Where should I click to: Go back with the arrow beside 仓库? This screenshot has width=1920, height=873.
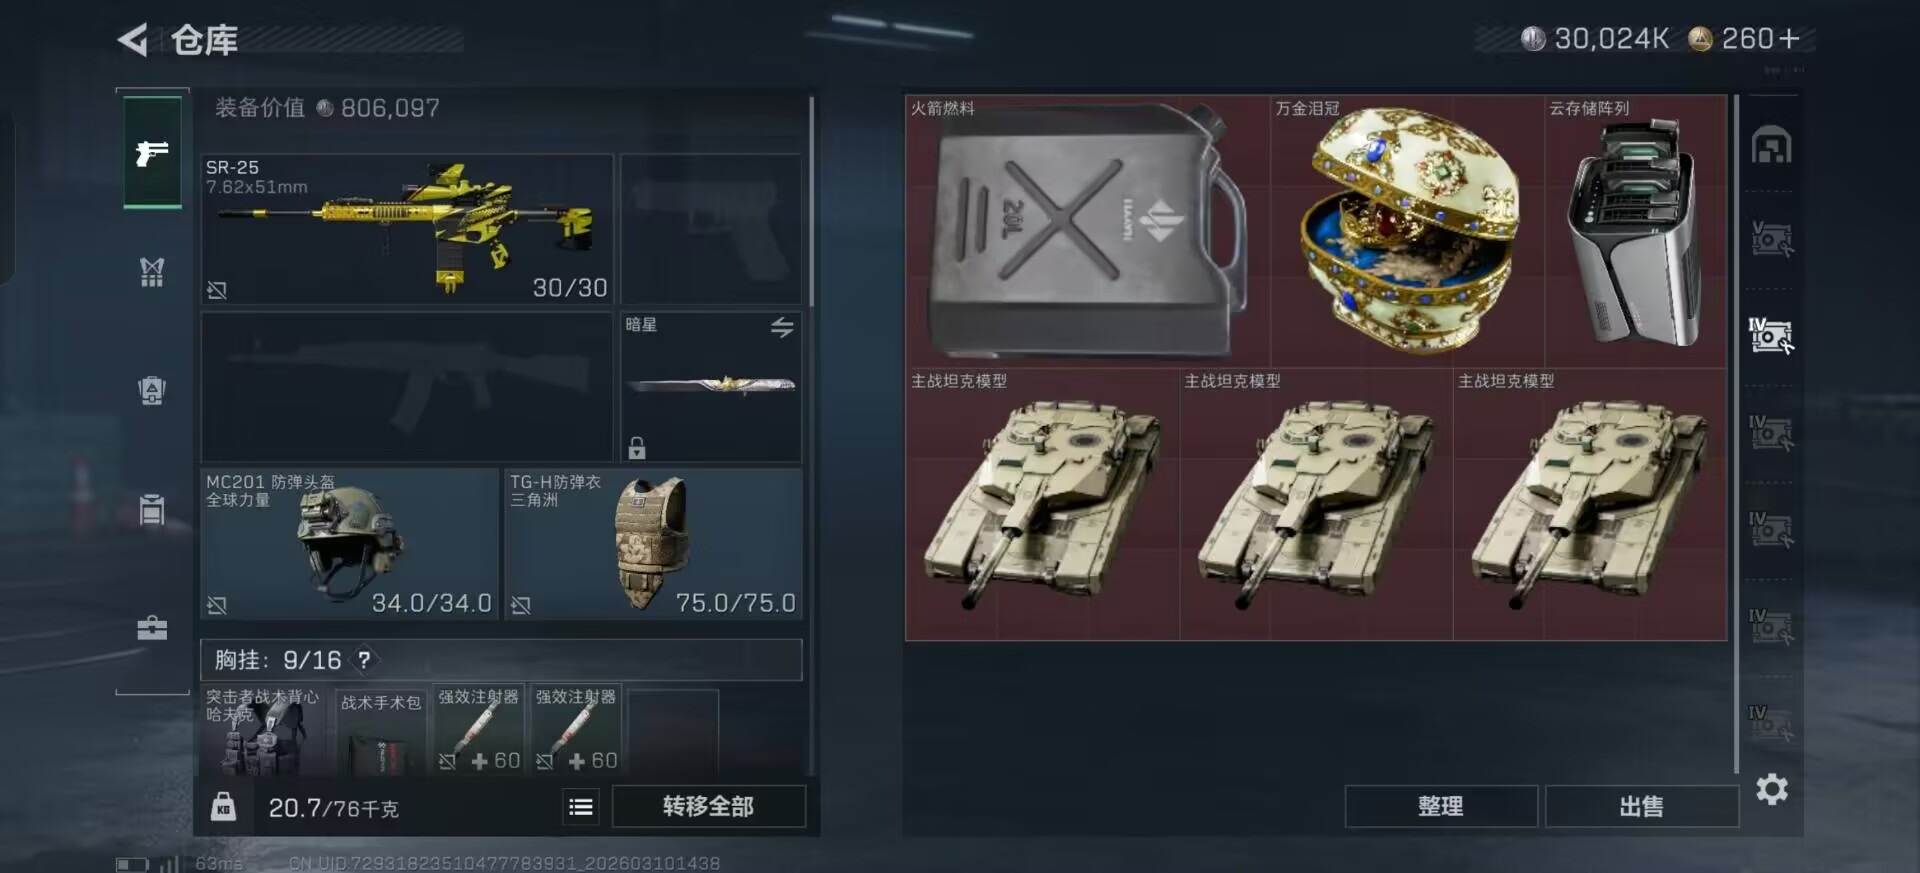[x=133, y=40]
